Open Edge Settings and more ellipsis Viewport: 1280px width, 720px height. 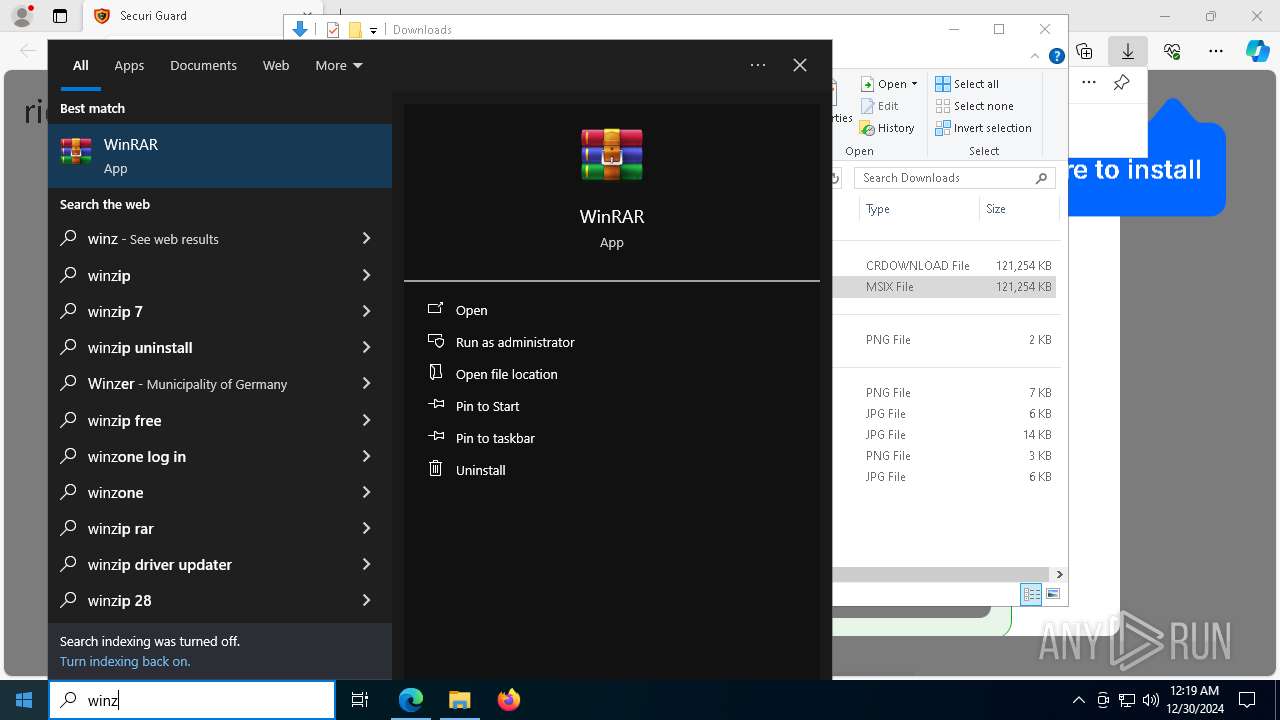coord(1215,51)
